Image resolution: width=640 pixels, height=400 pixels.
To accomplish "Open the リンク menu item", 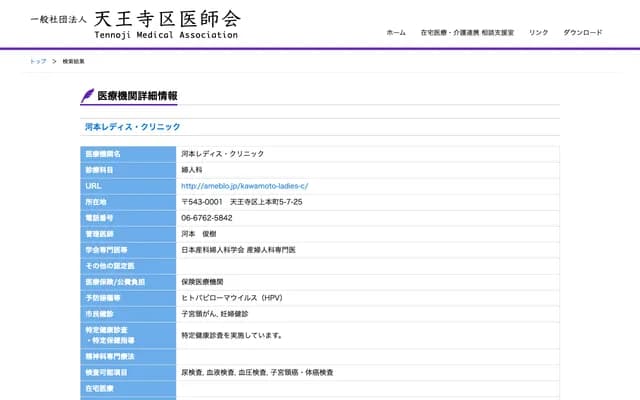I will pyautogui.click(x=538, y=33).
